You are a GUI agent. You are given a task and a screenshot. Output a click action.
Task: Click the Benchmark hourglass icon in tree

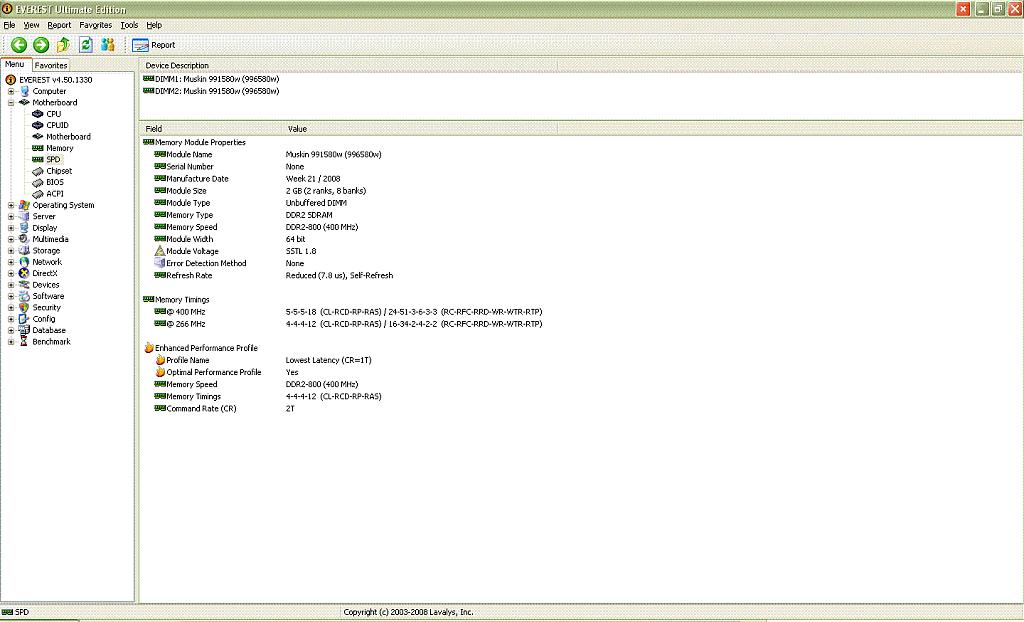pos(24,342)
